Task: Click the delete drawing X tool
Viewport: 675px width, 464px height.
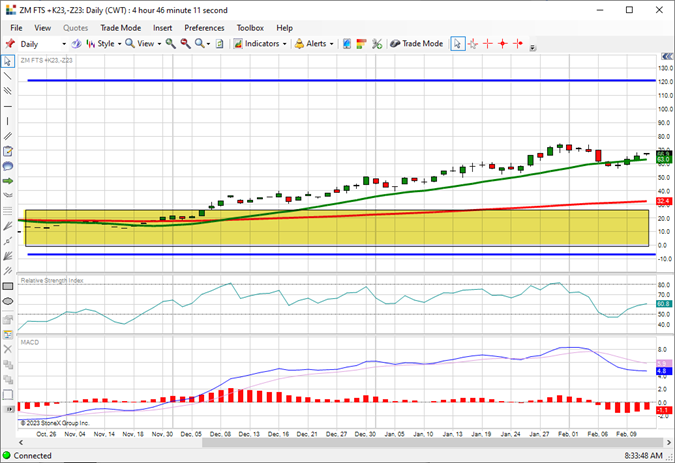Action: tap(8, 349)
